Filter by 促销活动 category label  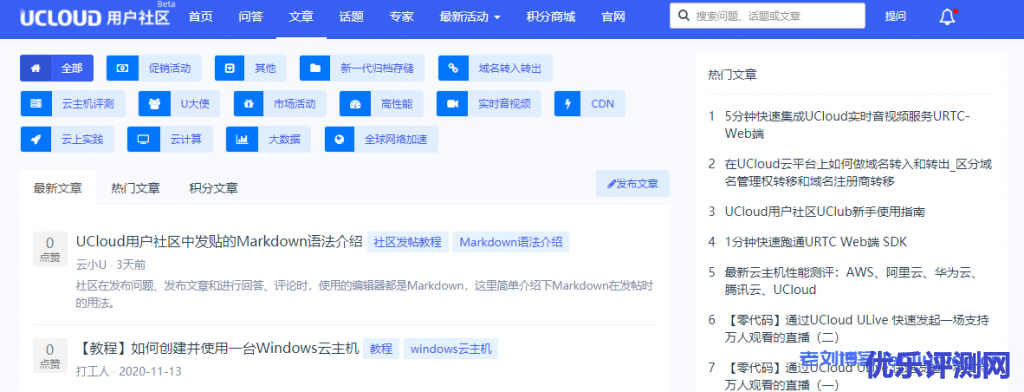(170, 68)
